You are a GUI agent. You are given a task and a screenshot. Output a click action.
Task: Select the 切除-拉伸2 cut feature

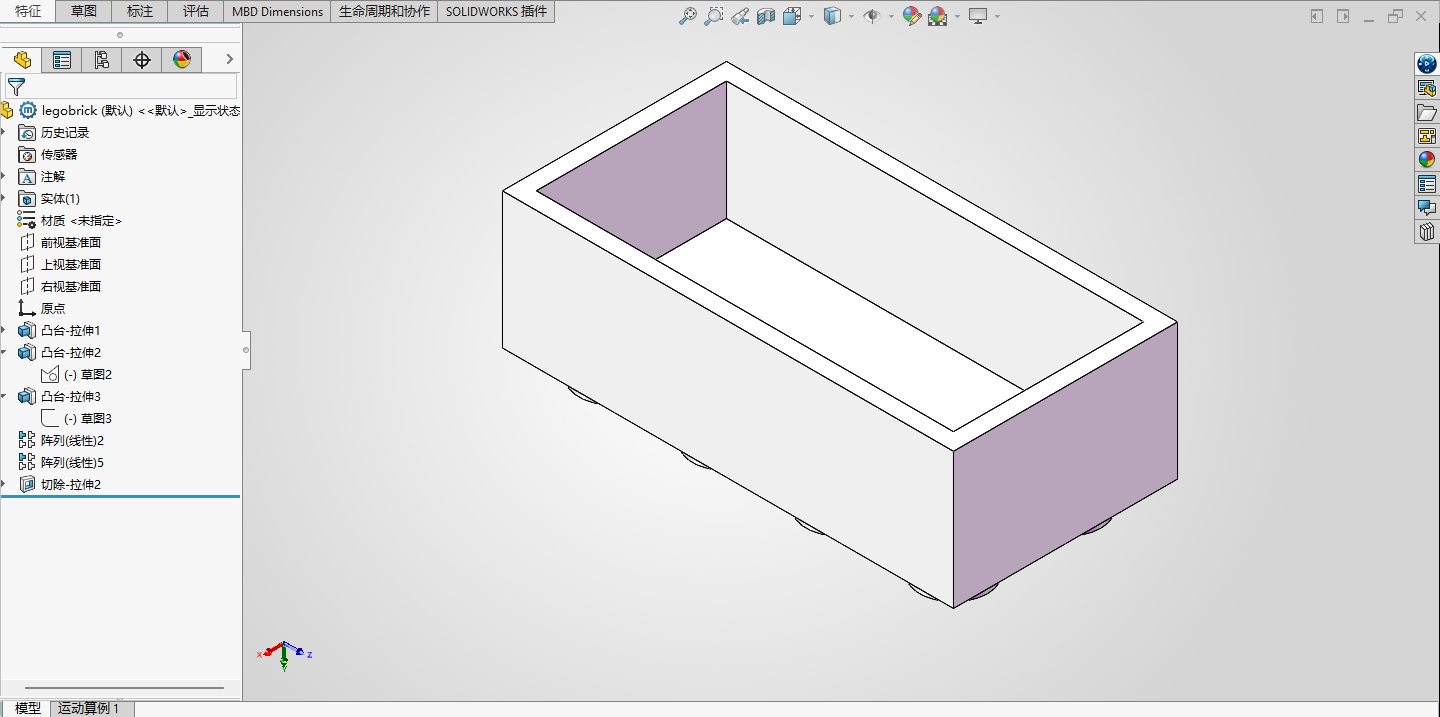tap(60, 485)
